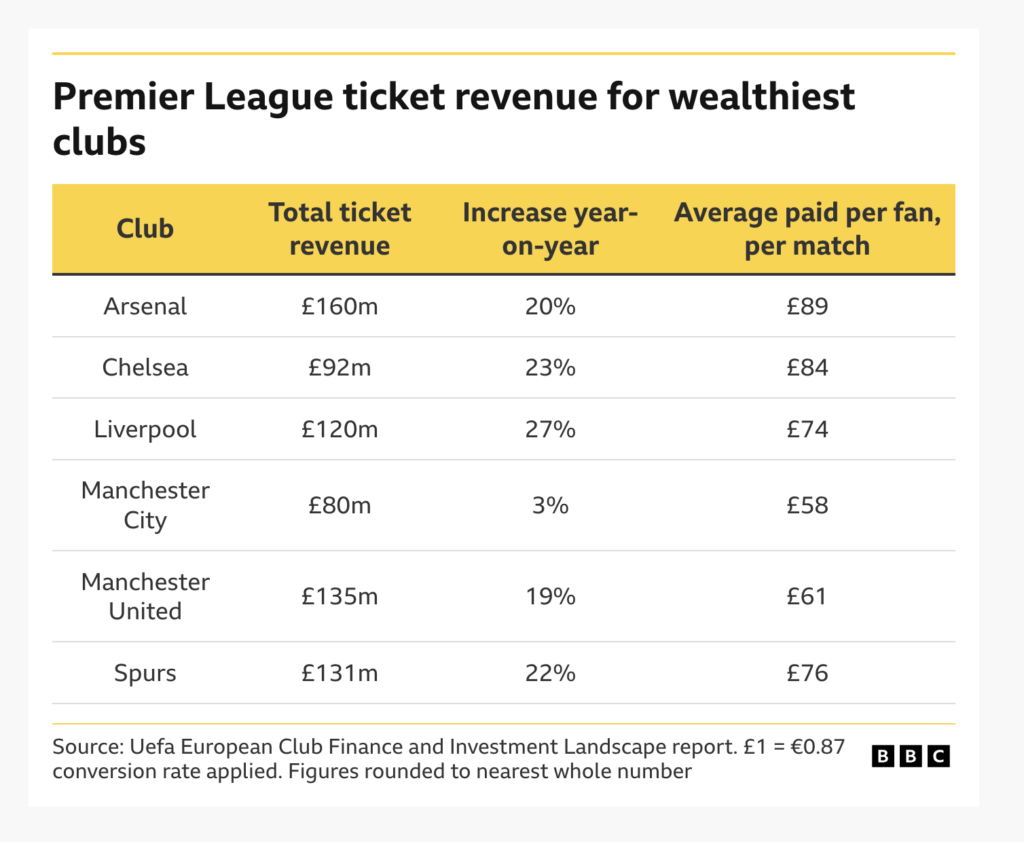Viewport: 1024px width, 842px height.
Task: Click the Increase year-on-year column header
Action: click(x=550, y=229)
